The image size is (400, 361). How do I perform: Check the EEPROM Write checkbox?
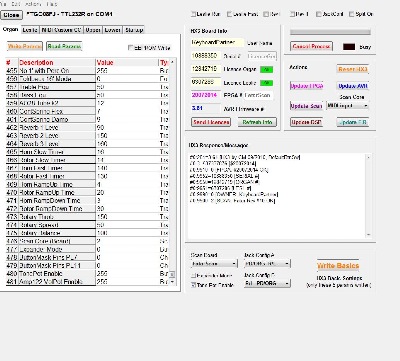pos(131,48)
